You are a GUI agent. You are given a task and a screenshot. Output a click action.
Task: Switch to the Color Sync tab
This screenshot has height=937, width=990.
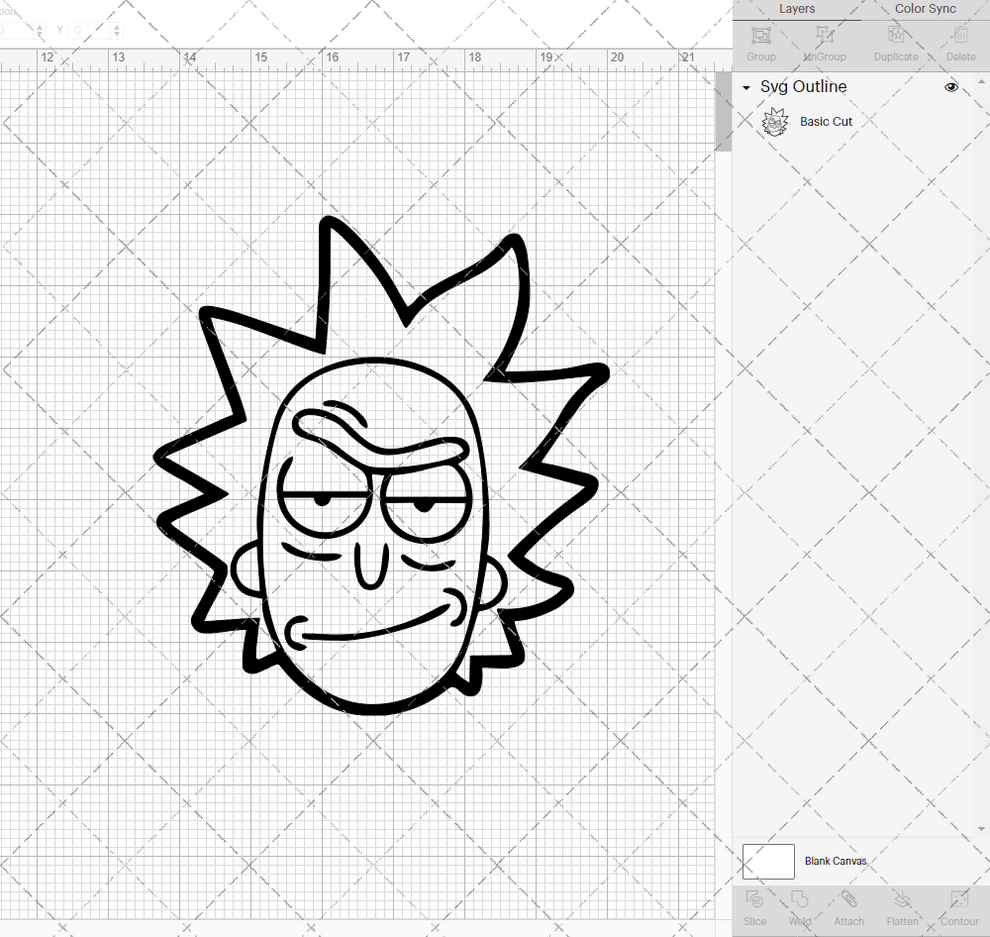(924, 9)
